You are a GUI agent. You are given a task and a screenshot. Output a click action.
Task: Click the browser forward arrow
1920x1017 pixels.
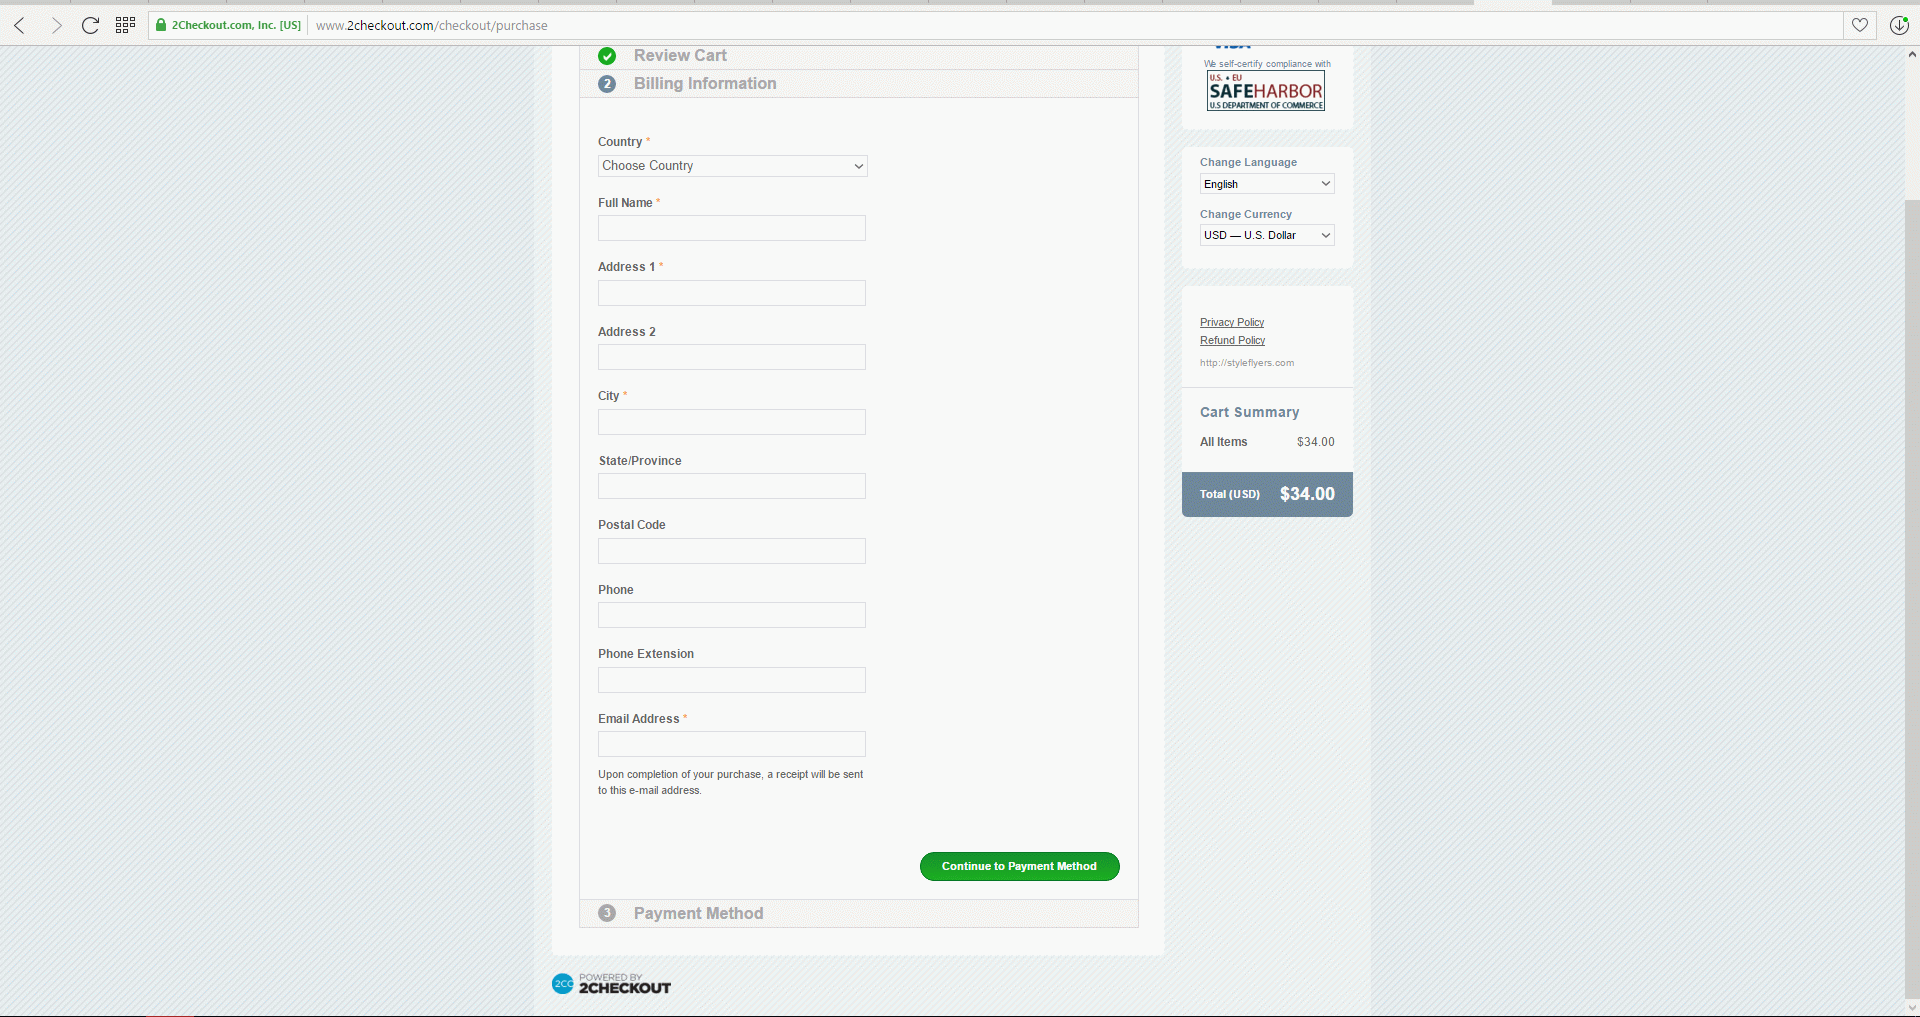[56, 25]
